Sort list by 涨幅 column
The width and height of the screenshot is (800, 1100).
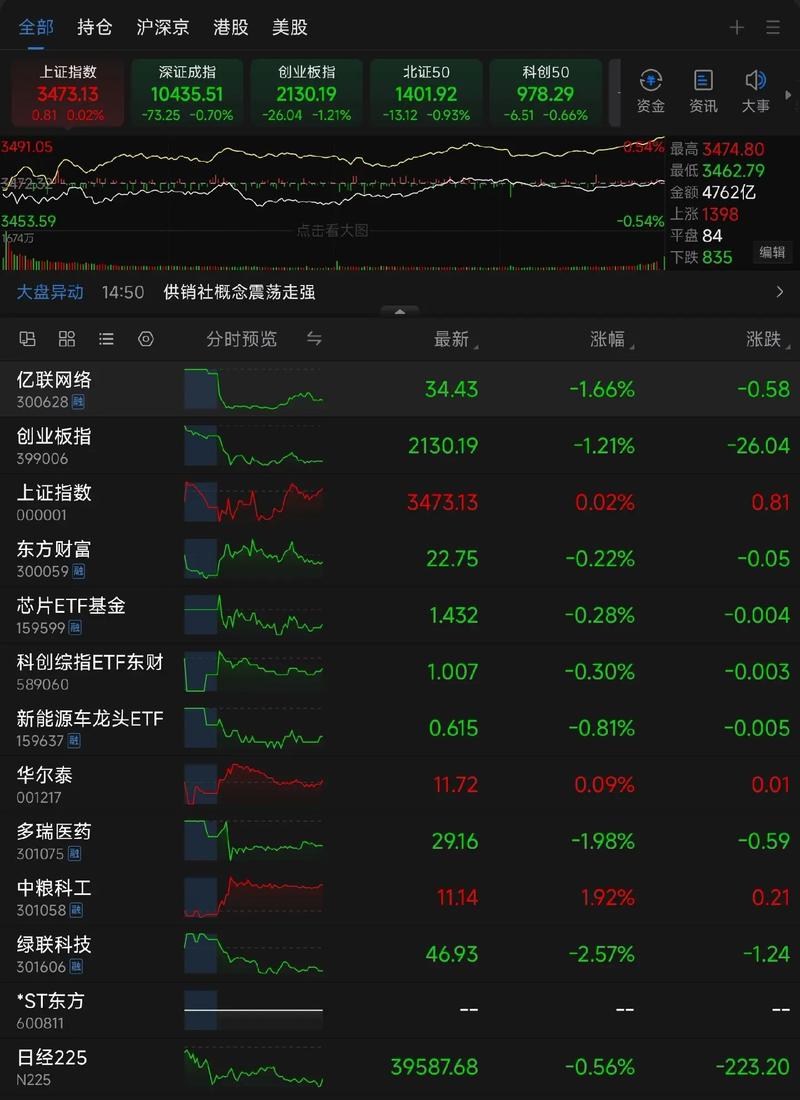tap(608, 340)
